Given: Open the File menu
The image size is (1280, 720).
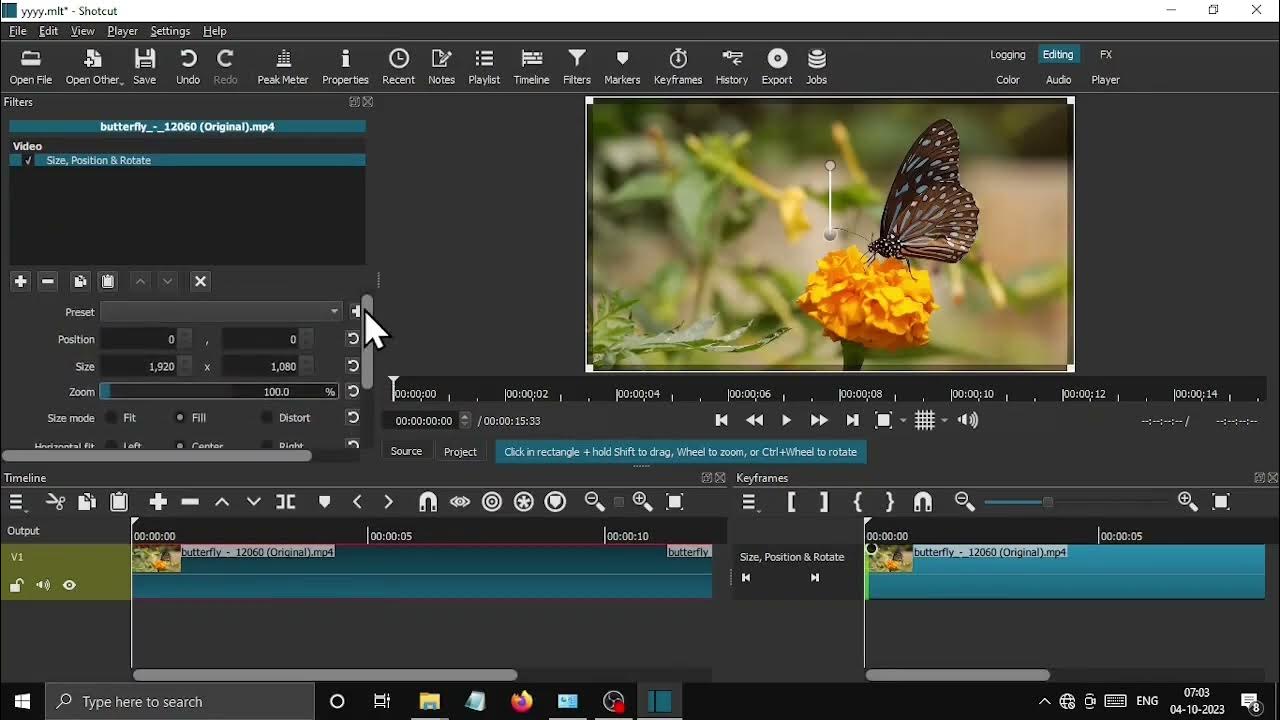Looking at the screenshot, I should 18,31.
